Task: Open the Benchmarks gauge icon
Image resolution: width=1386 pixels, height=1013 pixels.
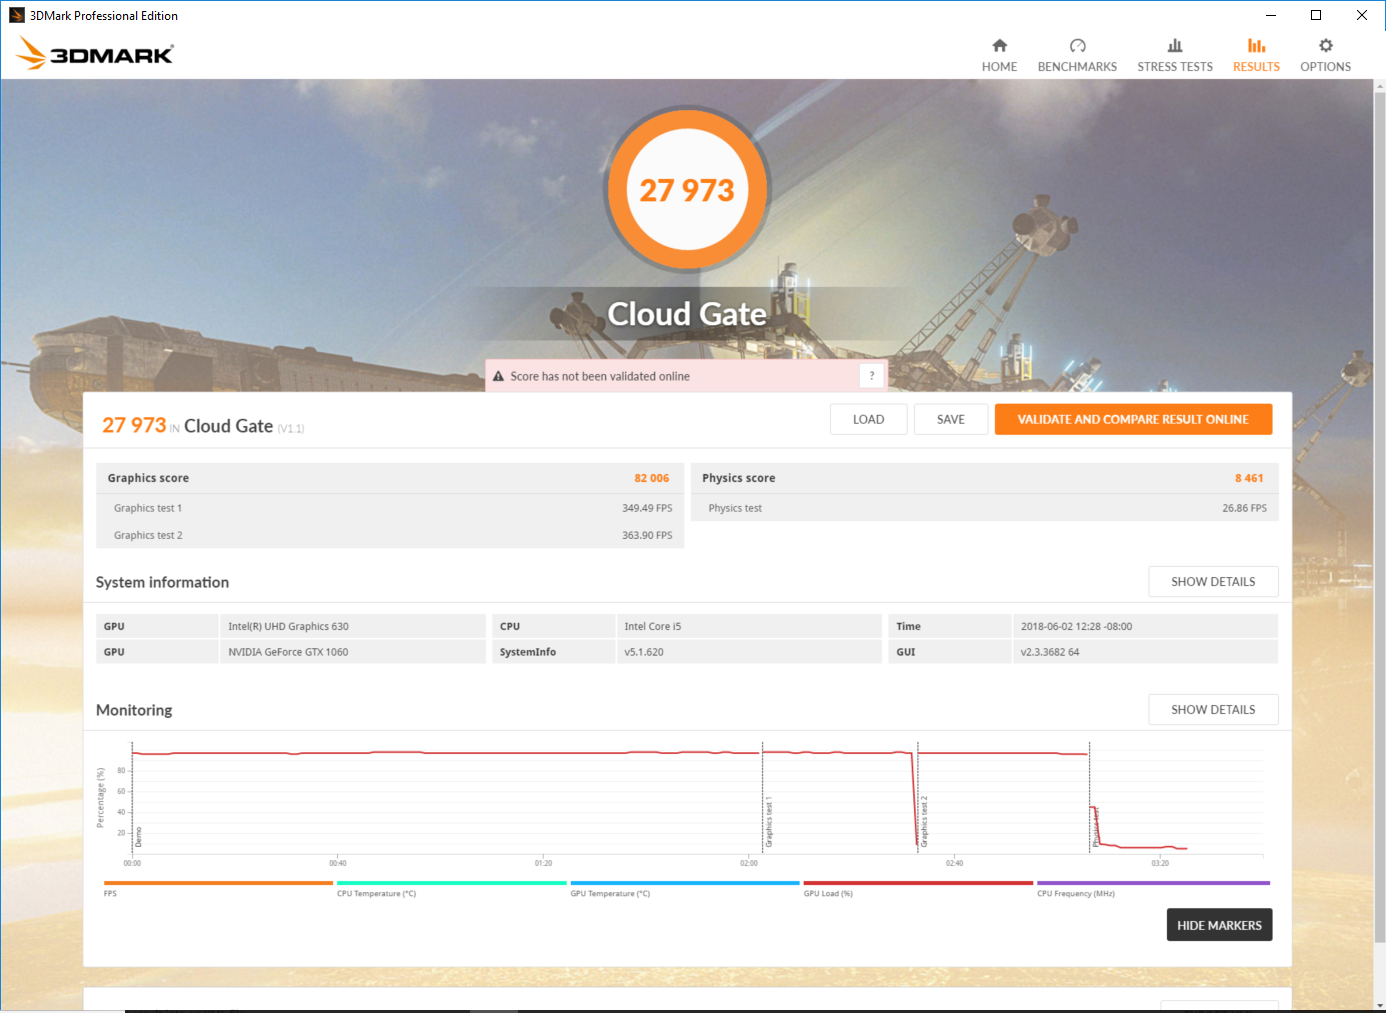Action: pos(1077,45)
